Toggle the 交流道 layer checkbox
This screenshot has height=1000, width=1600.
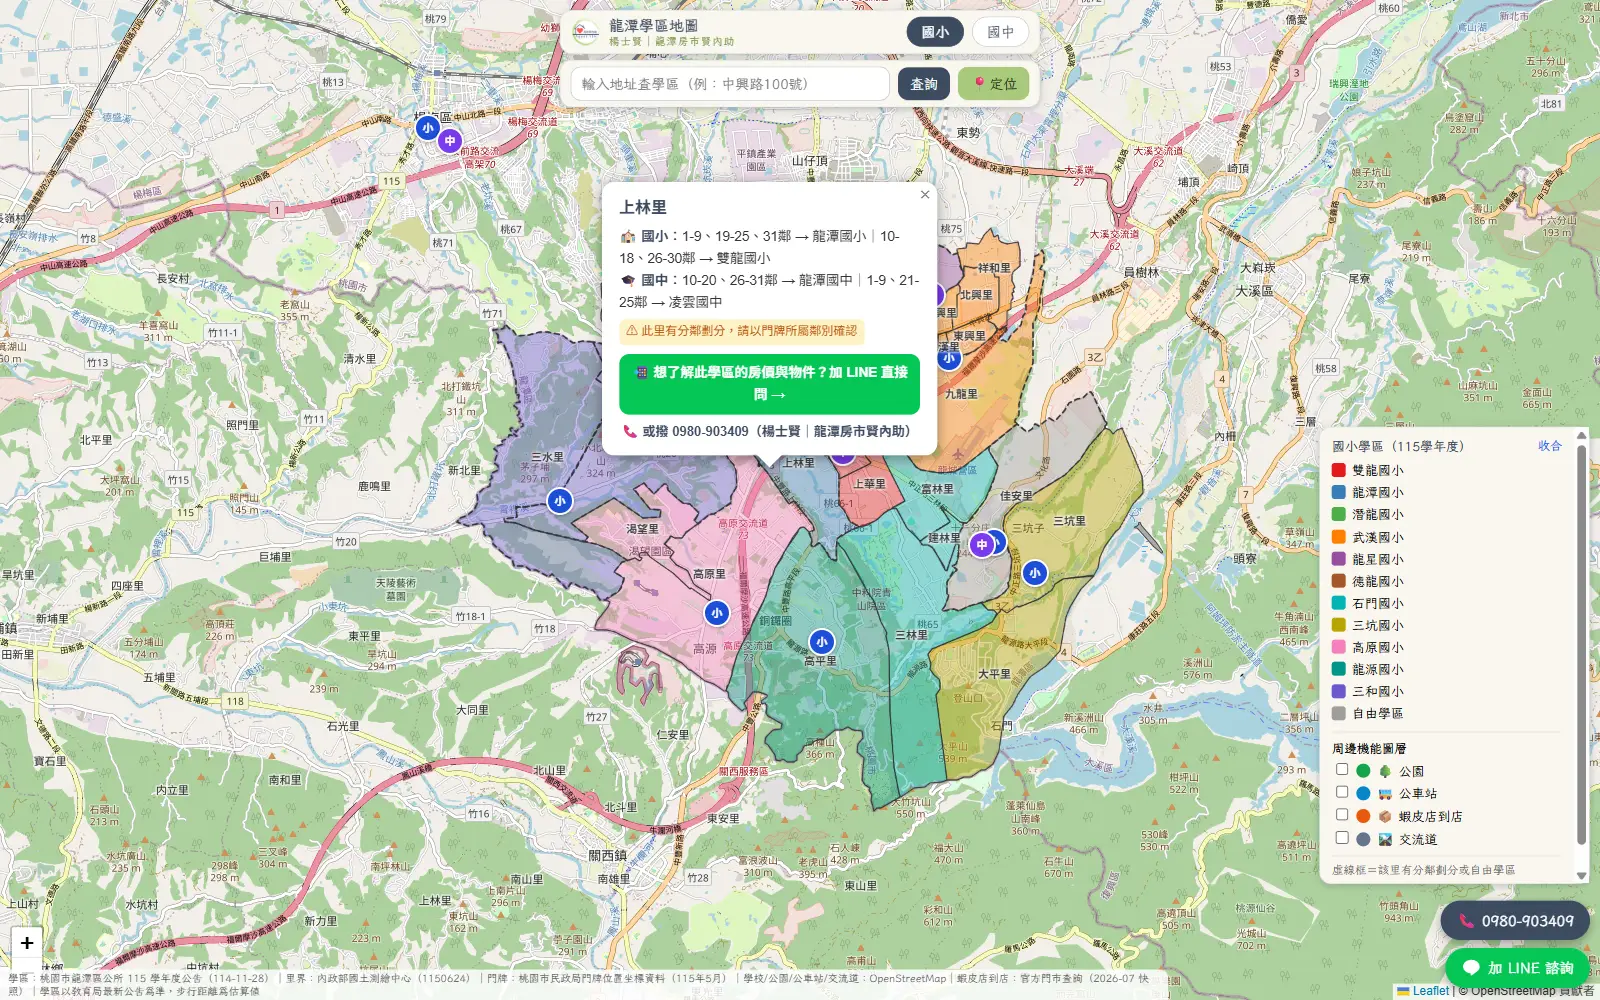pyautogui.click(x=1342, y=837)
